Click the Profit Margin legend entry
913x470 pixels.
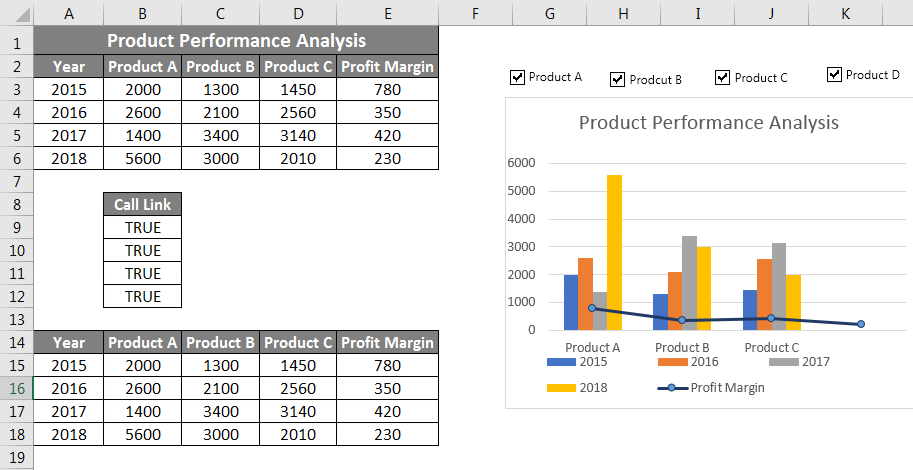click(x=711, y=388)
